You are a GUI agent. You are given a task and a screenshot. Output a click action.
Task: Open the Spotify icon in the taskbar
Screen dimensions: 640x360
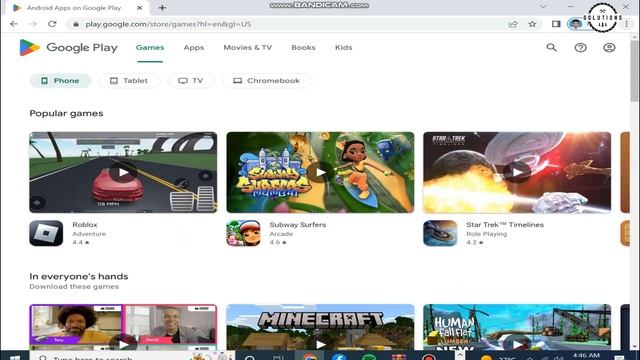click(369, 358)
